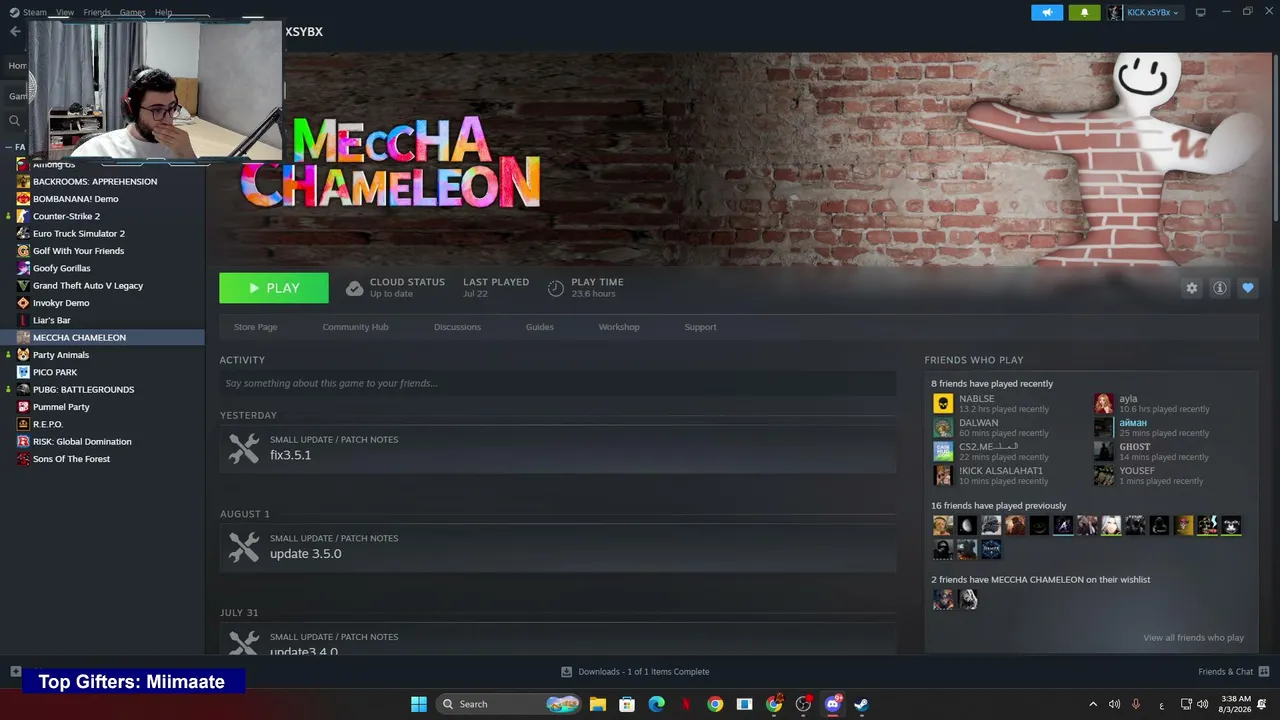Open the Games menu
This screenshot has height=720, width=1280.
point(132,12)
